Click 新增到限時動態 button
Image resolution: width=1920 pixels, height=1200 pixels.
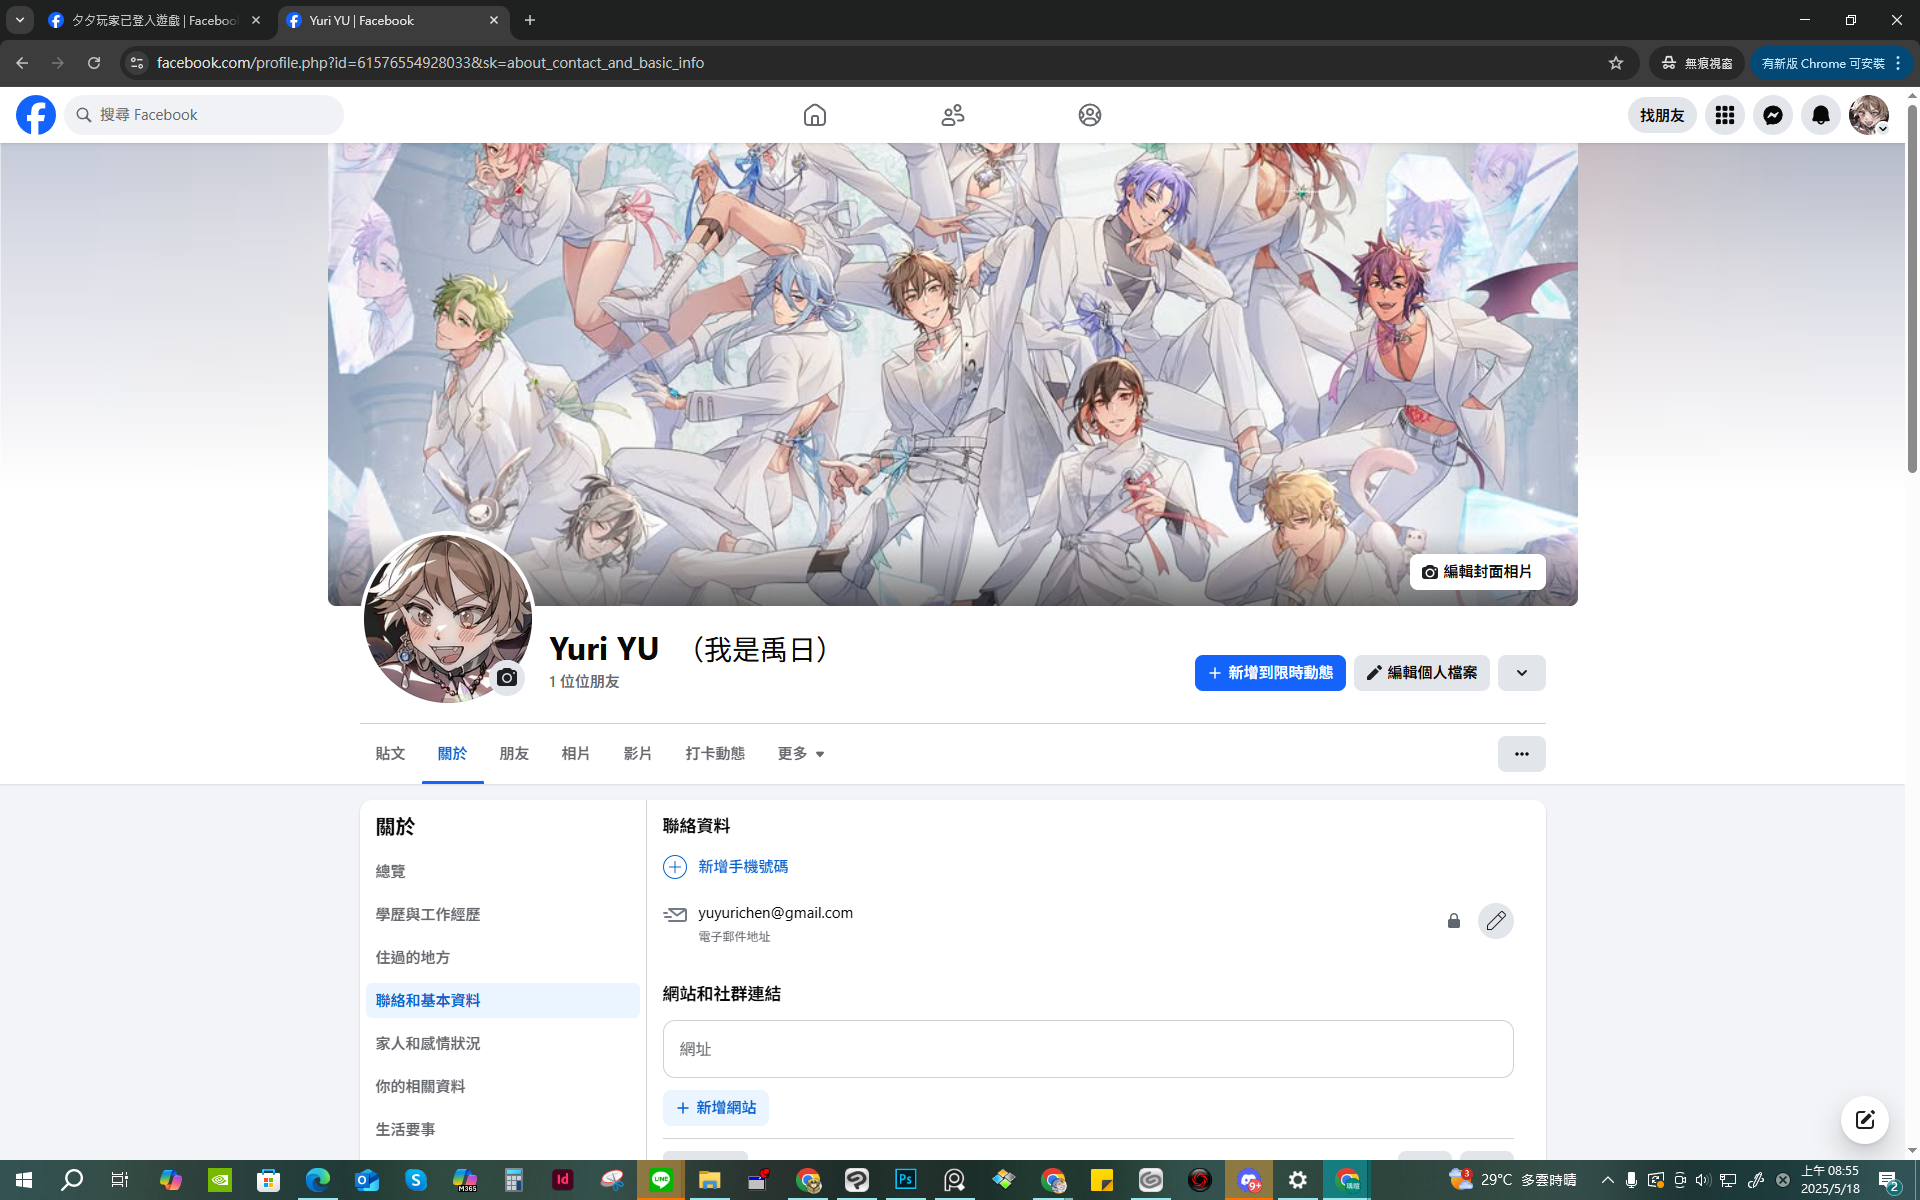[1270, 673]
